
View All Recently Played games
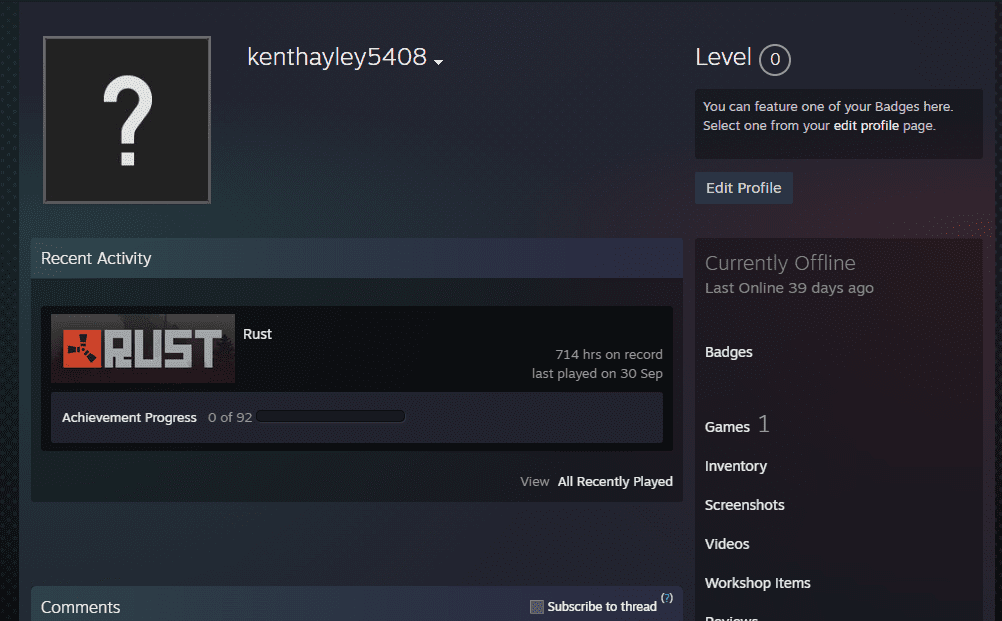[x=615, y=481]
